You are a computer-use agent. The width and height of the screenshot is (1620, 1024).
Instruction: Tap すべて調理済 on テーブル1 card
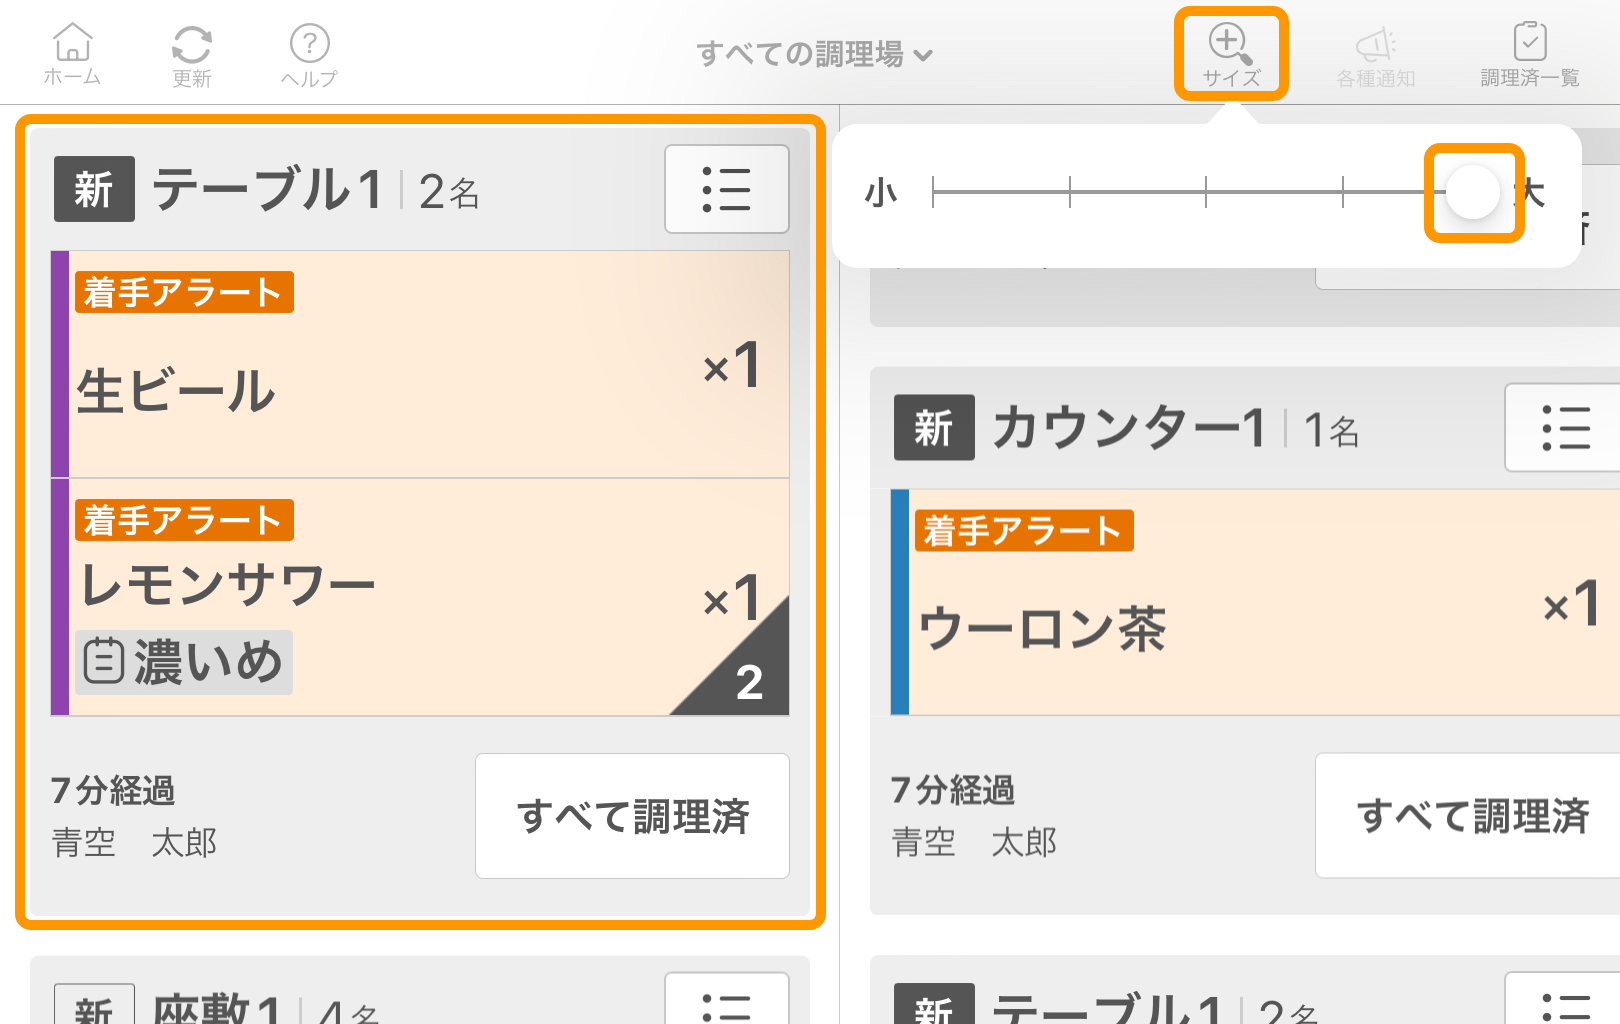tap(632, 816)
